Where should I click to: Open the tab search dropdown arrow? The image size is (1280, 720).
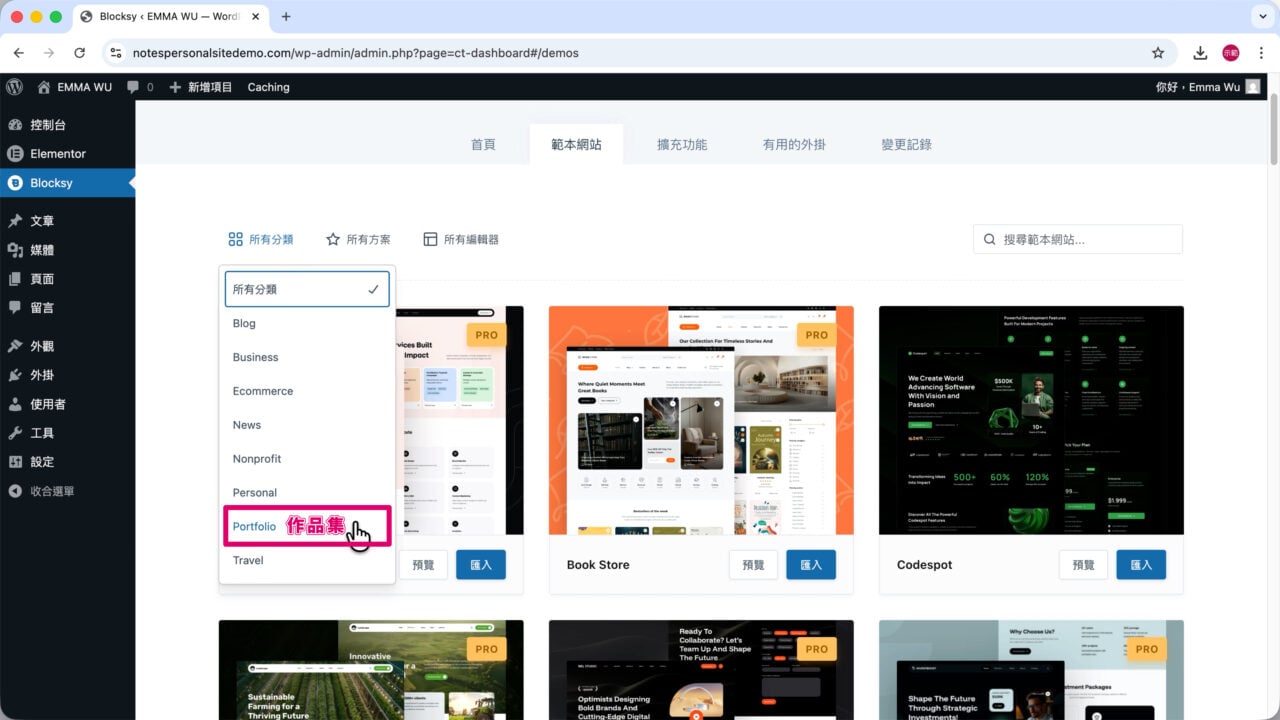pos(1260,17)
